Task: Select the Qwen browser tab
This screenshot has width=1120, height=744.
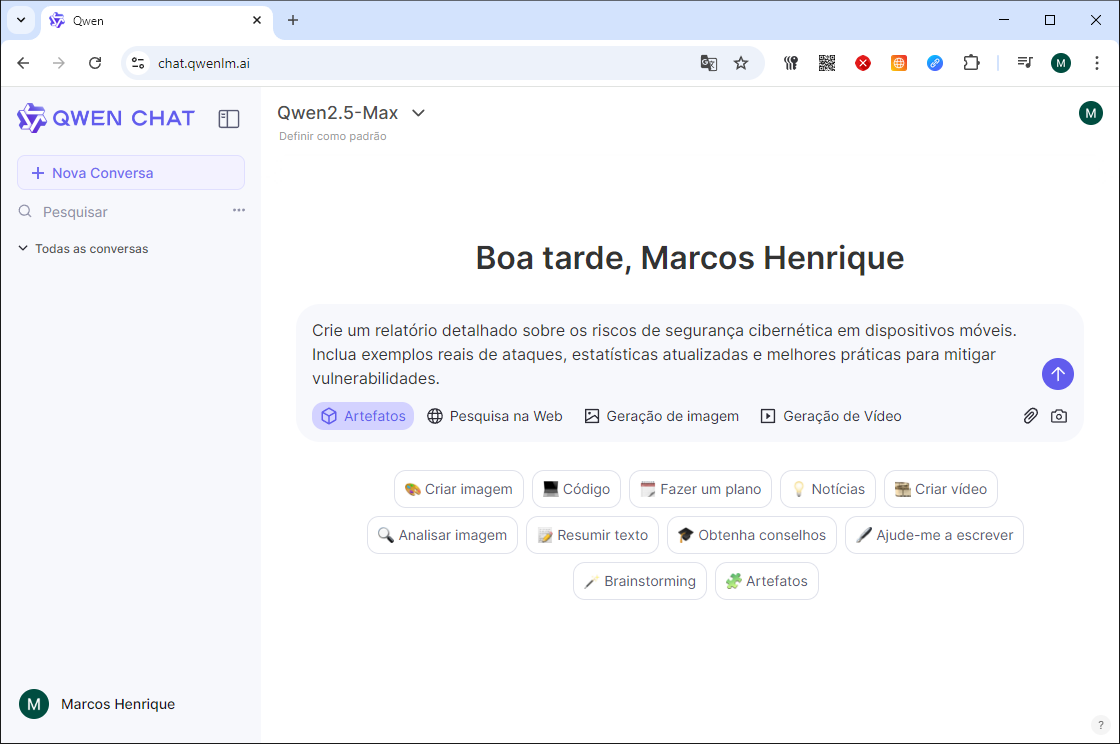Action: [156, 21]
